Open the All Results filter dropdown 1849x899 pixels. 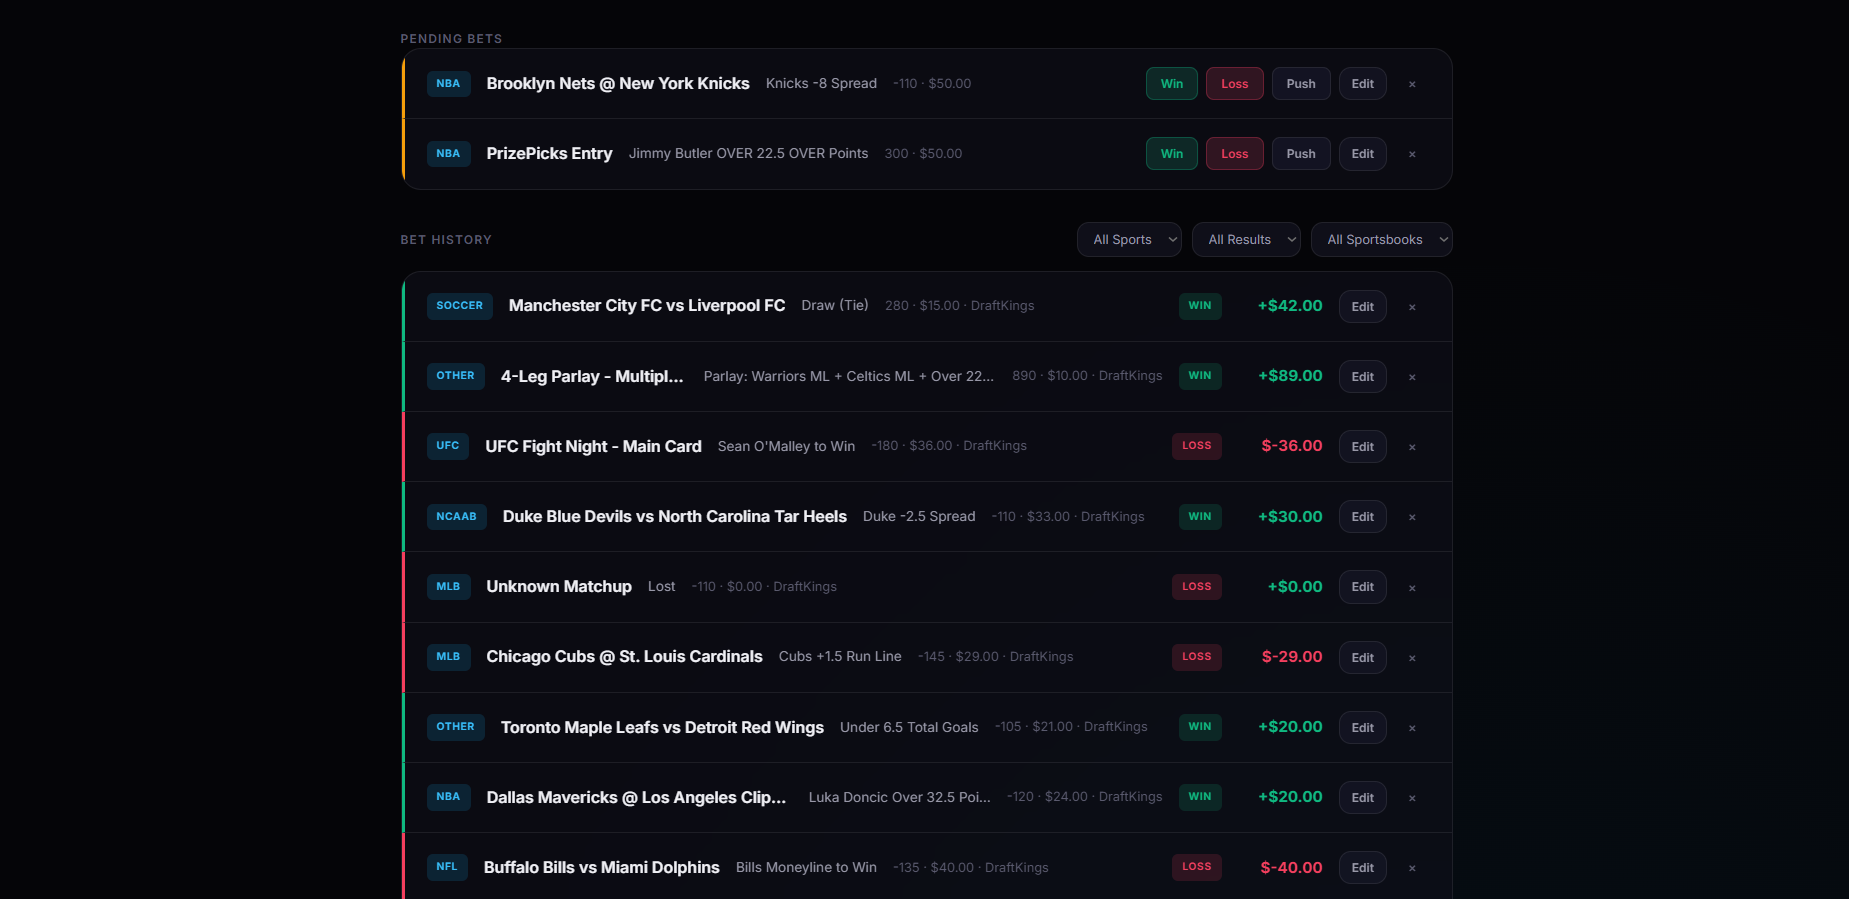click(x=1246, y=240)
